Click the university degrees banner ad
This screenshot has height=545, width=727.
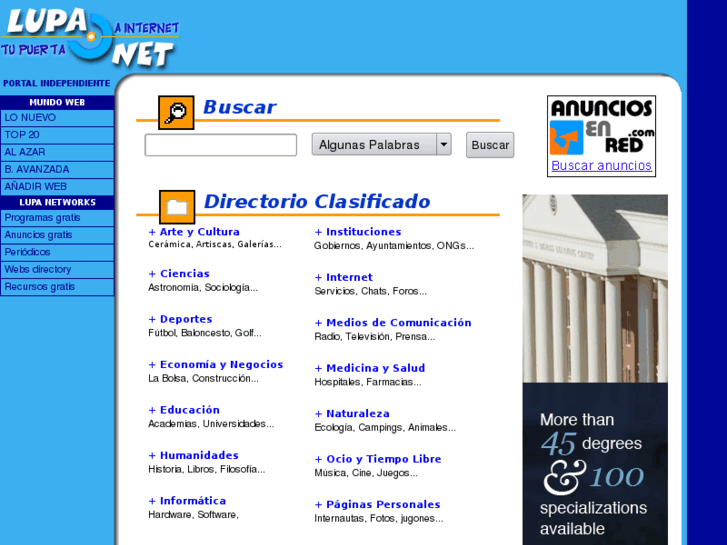coord(595,370)
